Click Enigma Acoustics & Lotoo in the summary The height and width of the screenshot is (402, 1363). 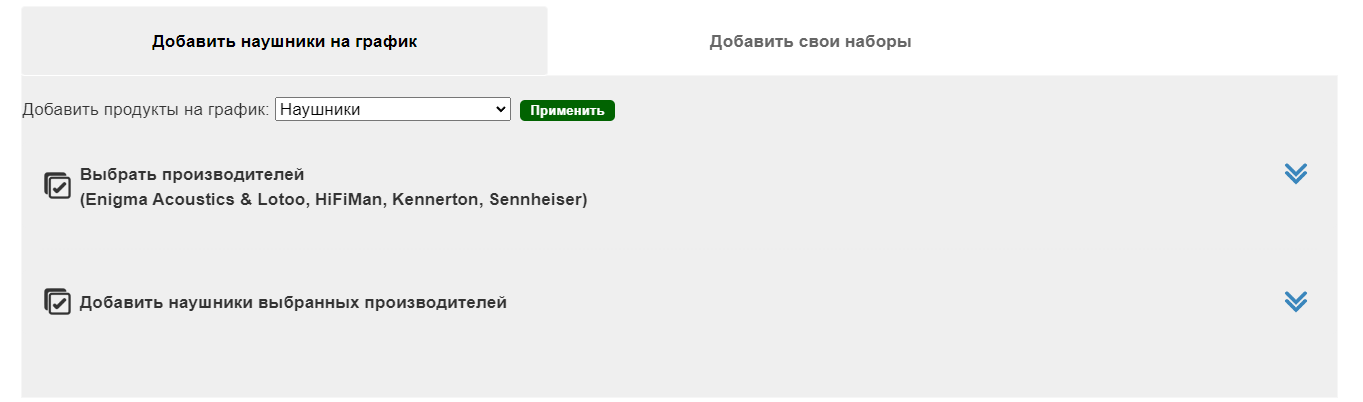(195, 200)
